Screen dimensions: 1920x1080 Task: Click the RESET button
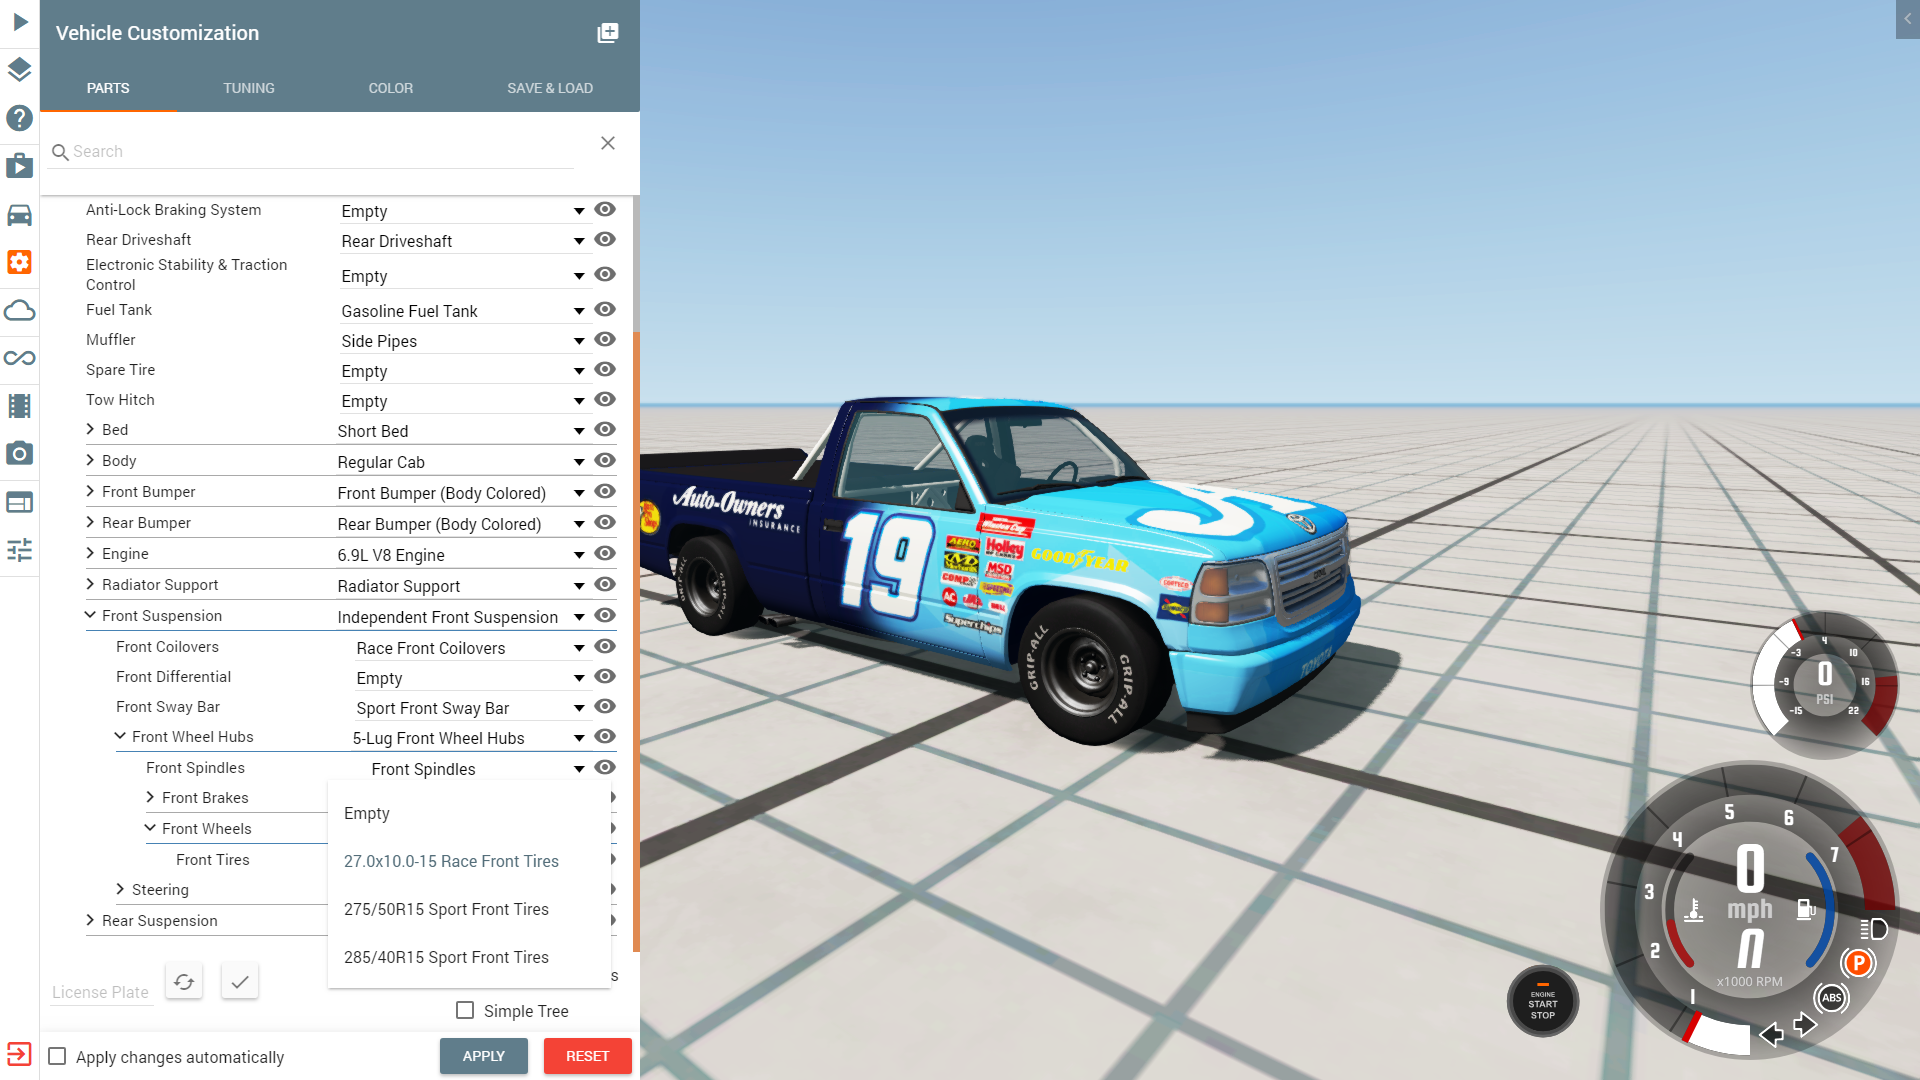tap(587, 1056)
